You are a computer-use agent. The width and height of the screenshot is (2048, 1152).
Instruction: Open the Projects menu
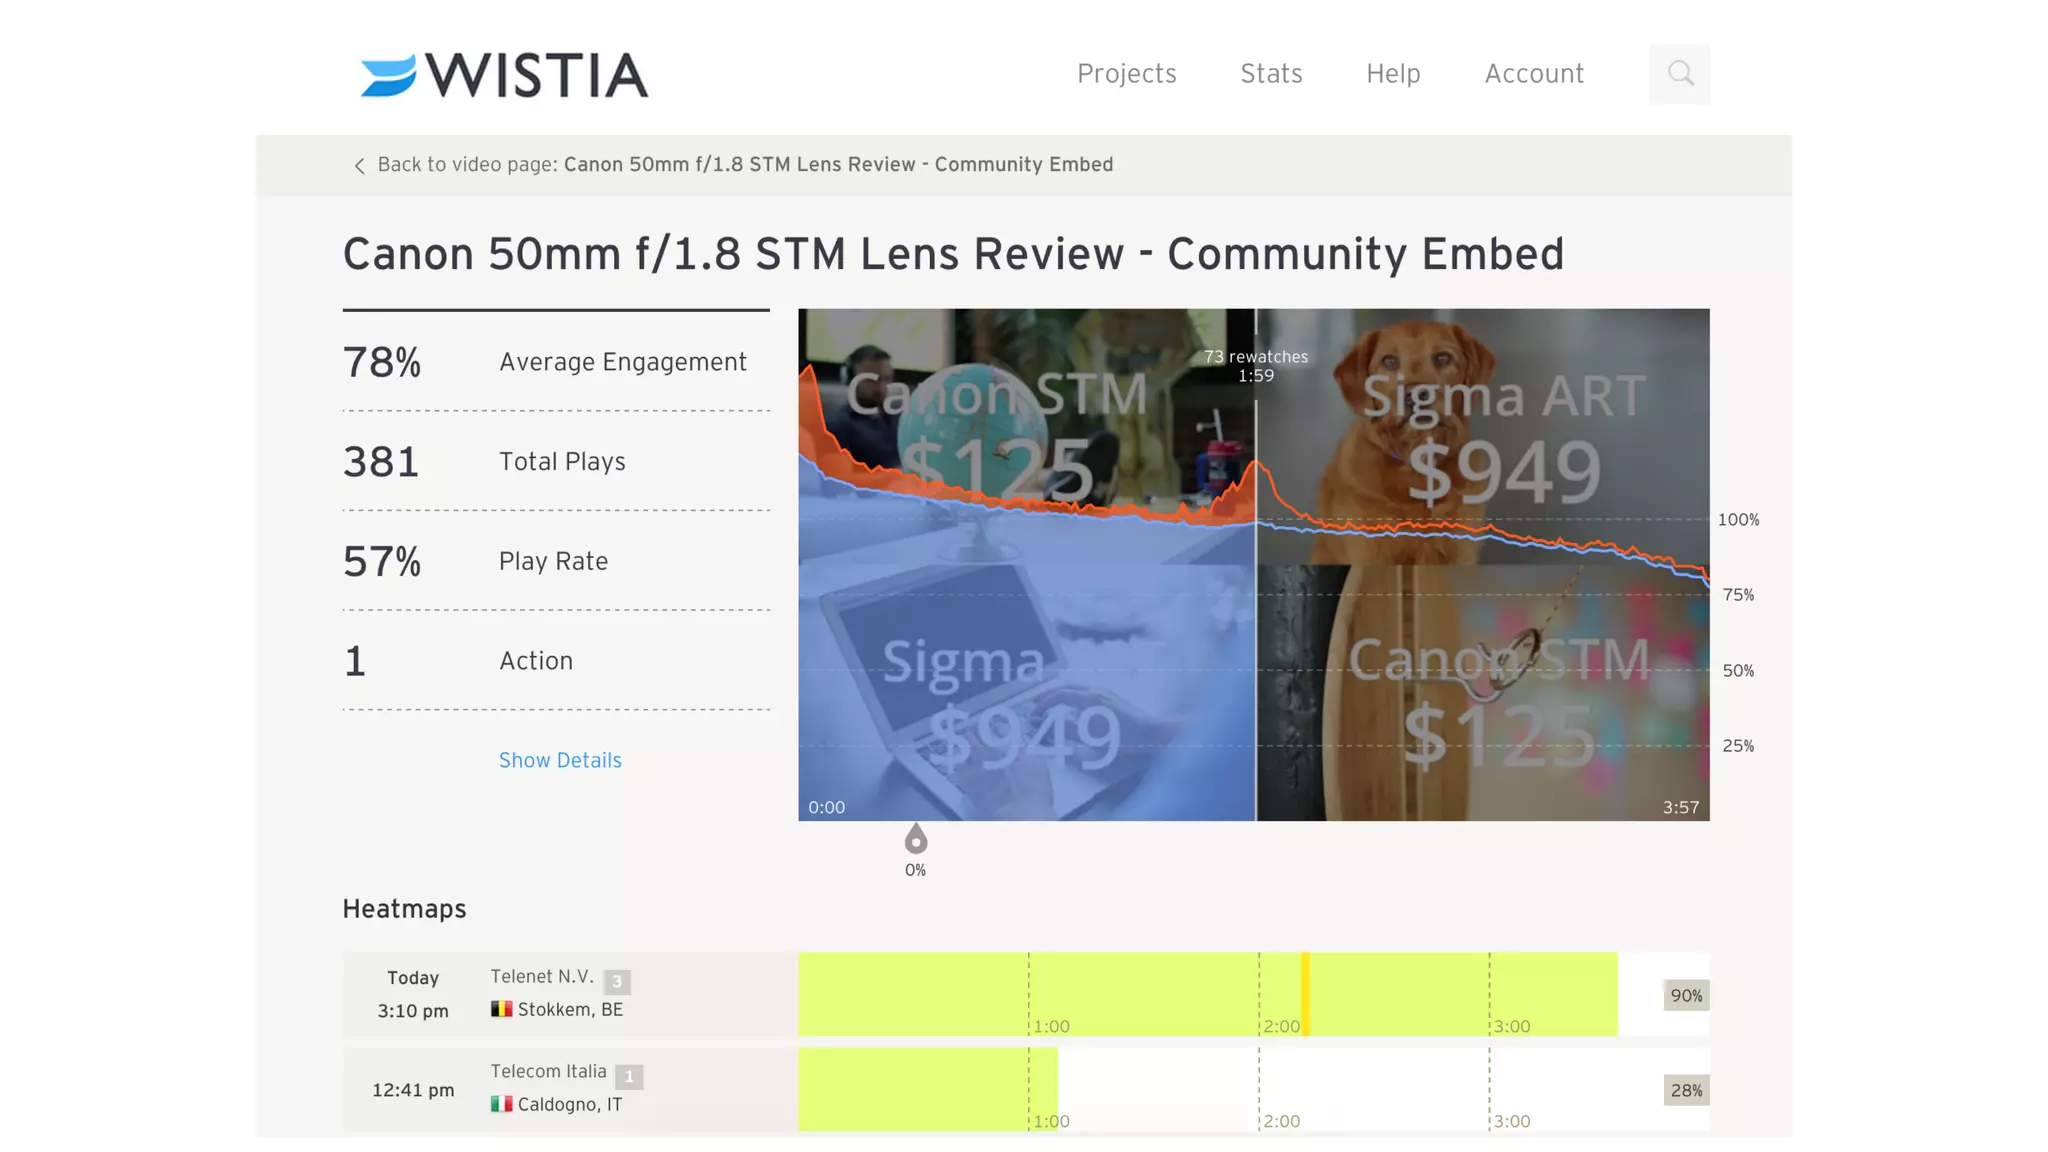[1126, 74]
